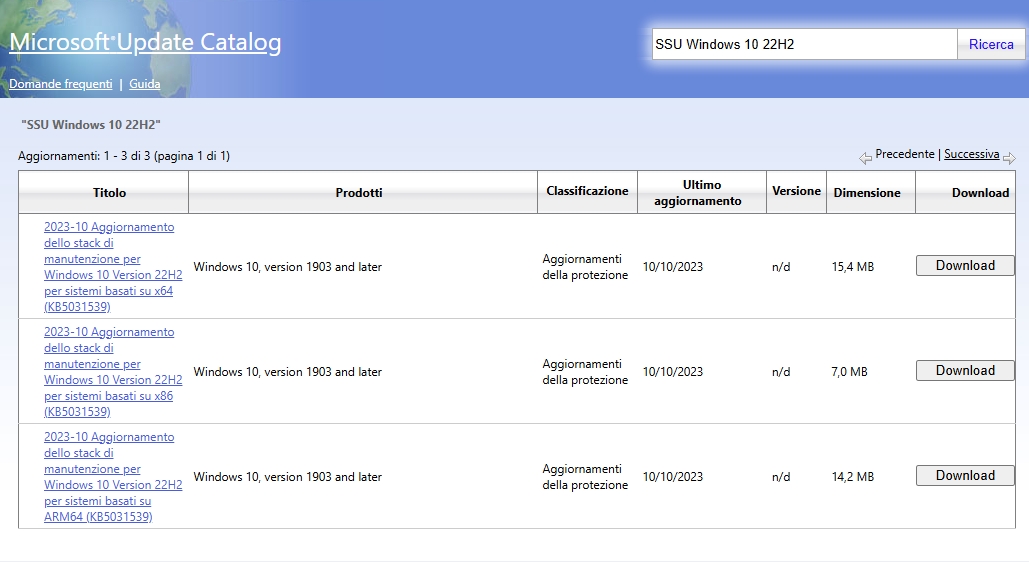
Task: Download the 7,0 MB x86 update
Action: [965, 371]
